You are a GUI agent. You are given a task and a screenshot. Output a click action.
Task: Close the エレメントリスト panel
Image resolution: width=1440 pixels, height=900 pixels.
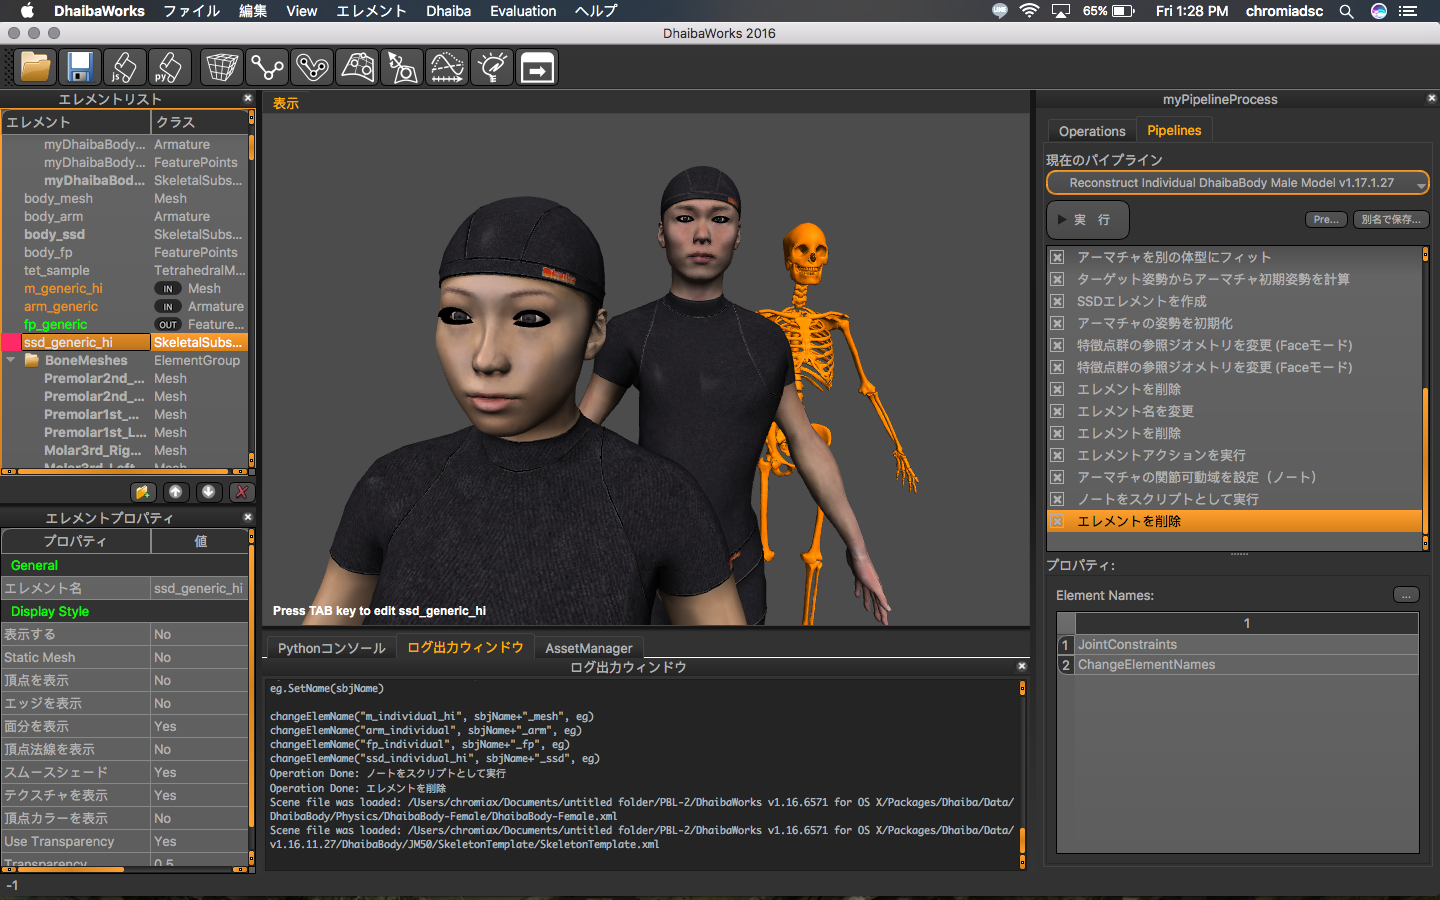point(248,98)
